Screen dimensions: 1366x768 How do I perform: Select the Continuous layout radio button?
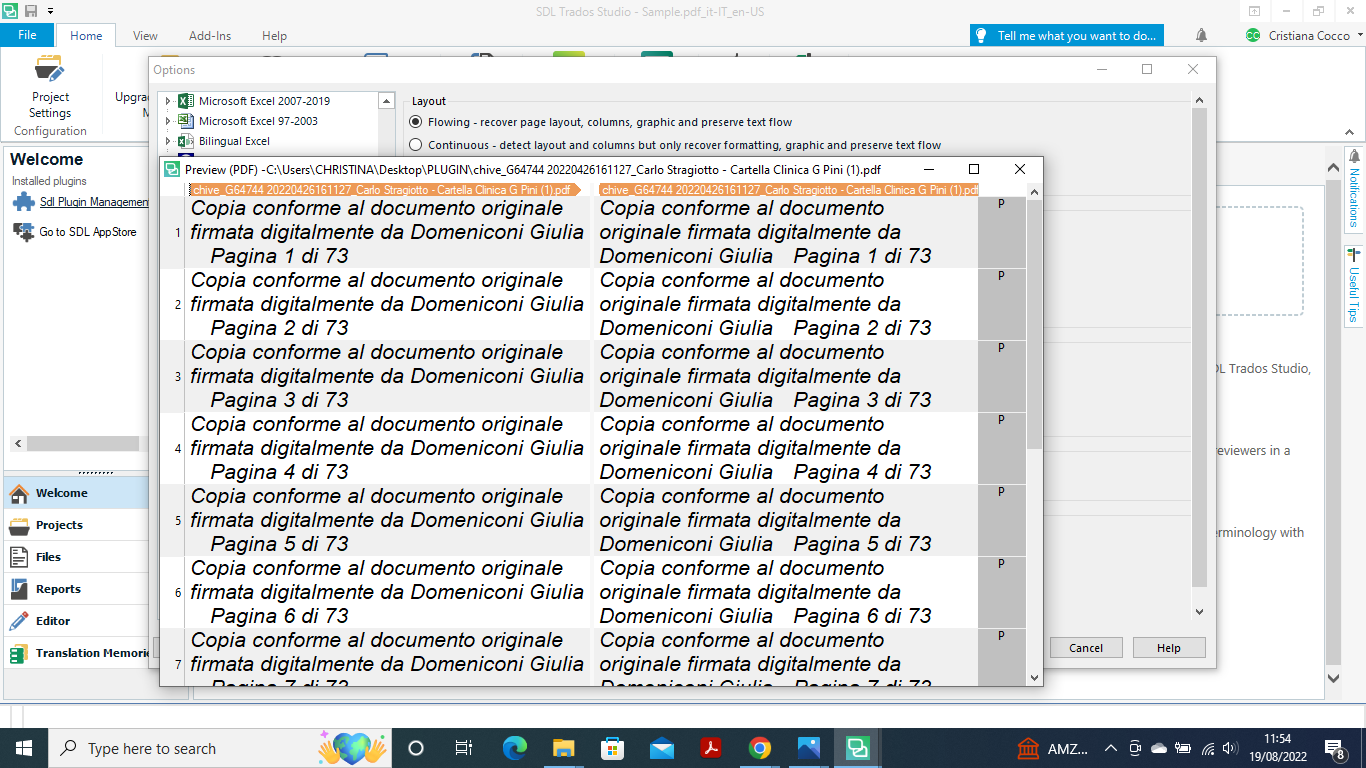pos(416,145)
